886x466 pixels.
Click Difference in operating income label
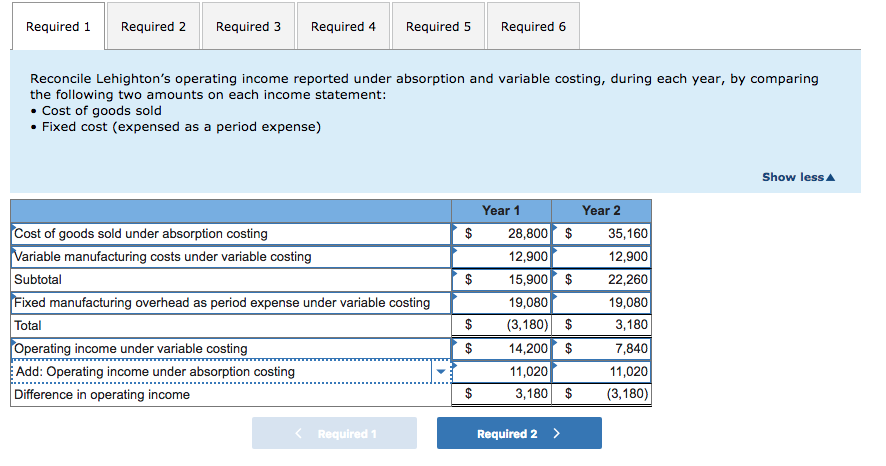[102, 395]
